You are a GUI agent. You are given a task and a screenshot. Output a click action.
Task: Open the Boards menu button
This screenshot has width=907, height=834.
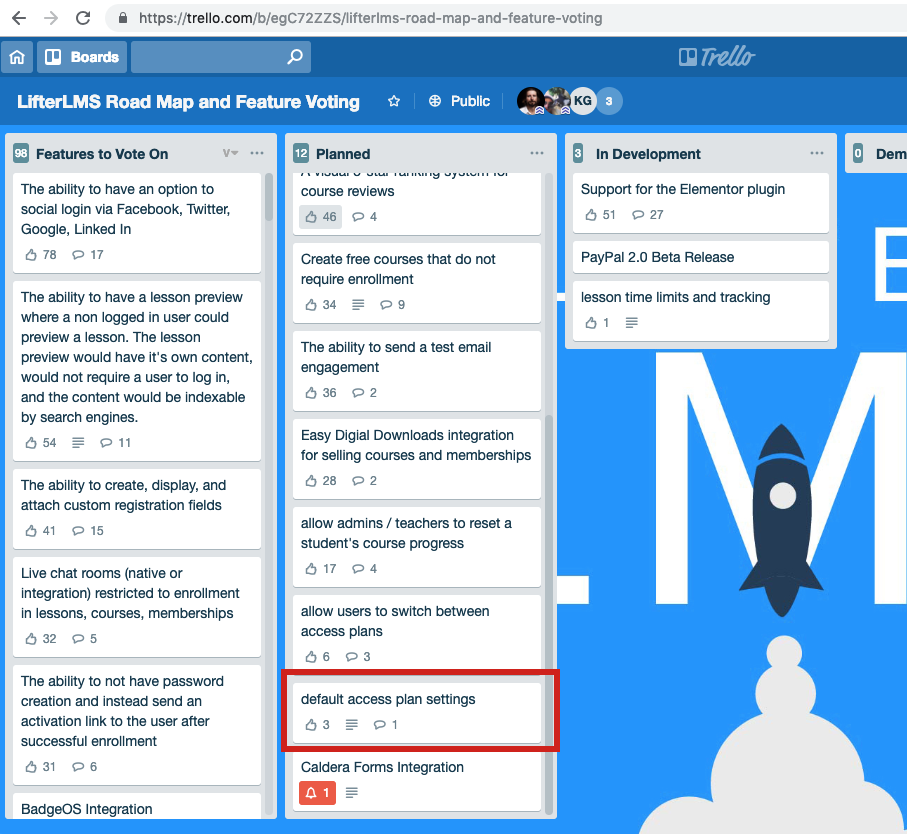point(82,57)
